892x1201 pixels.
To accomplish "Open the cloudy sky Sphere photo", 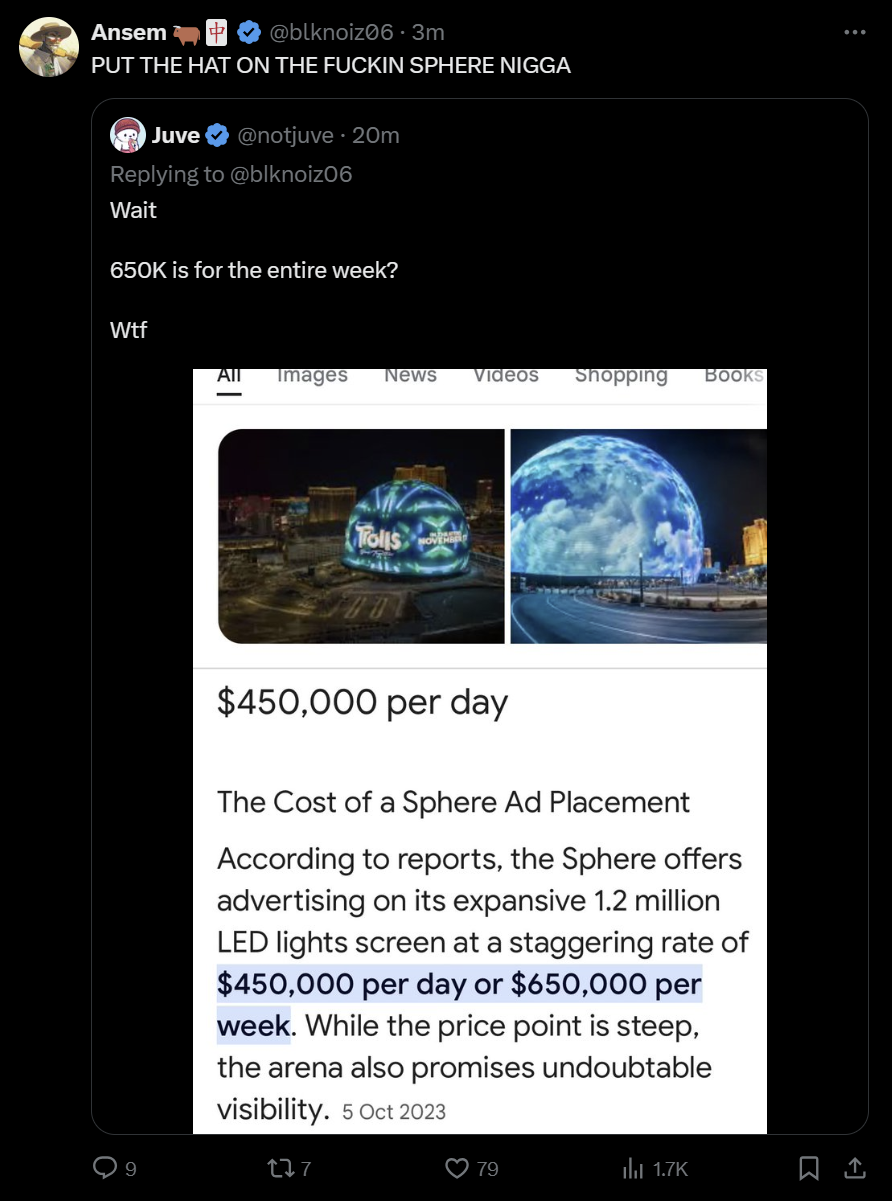I will 639,536.
